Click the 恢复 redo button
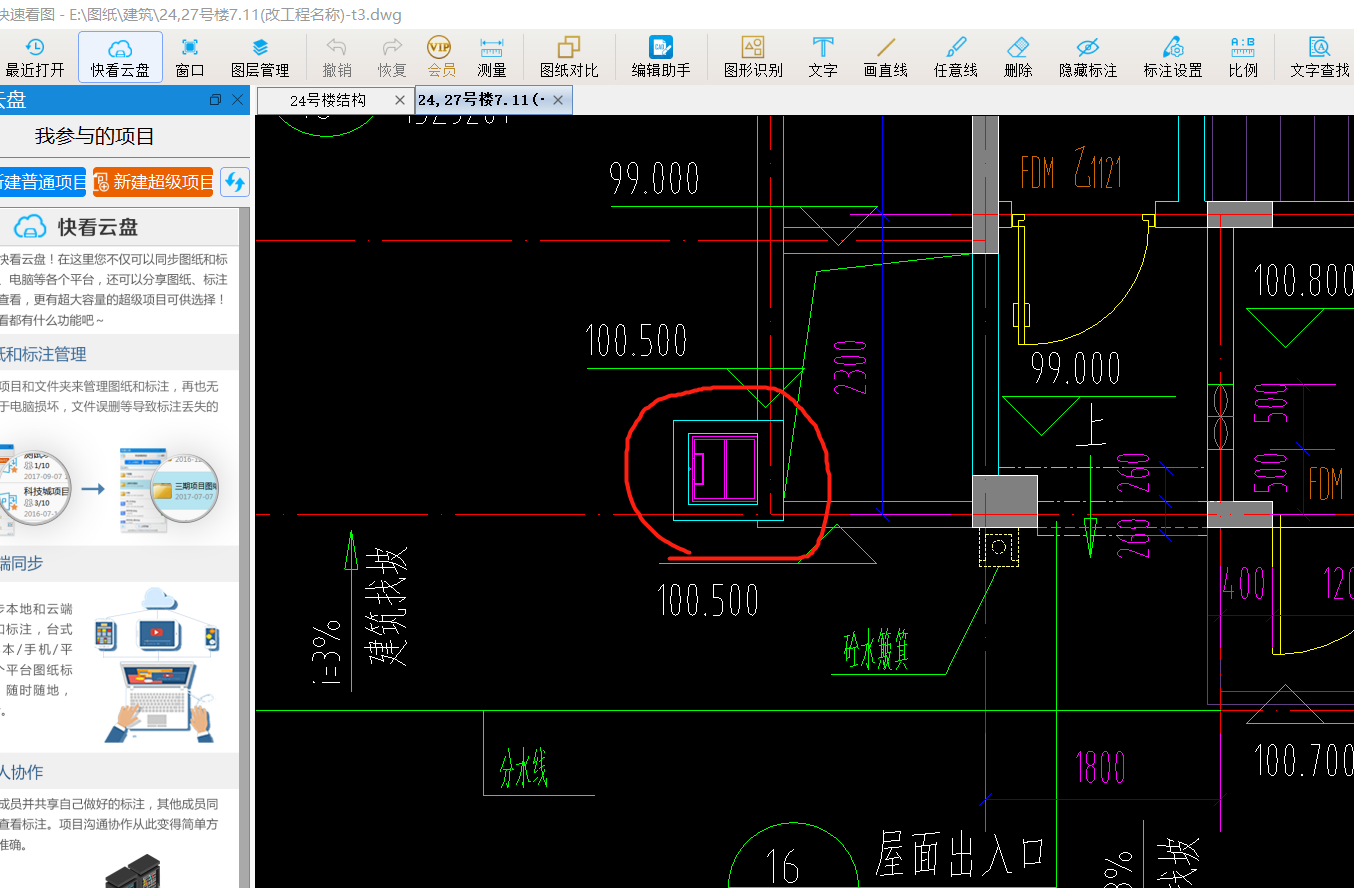The width and height of the screenshot is (1354, 888). (392, 57)
